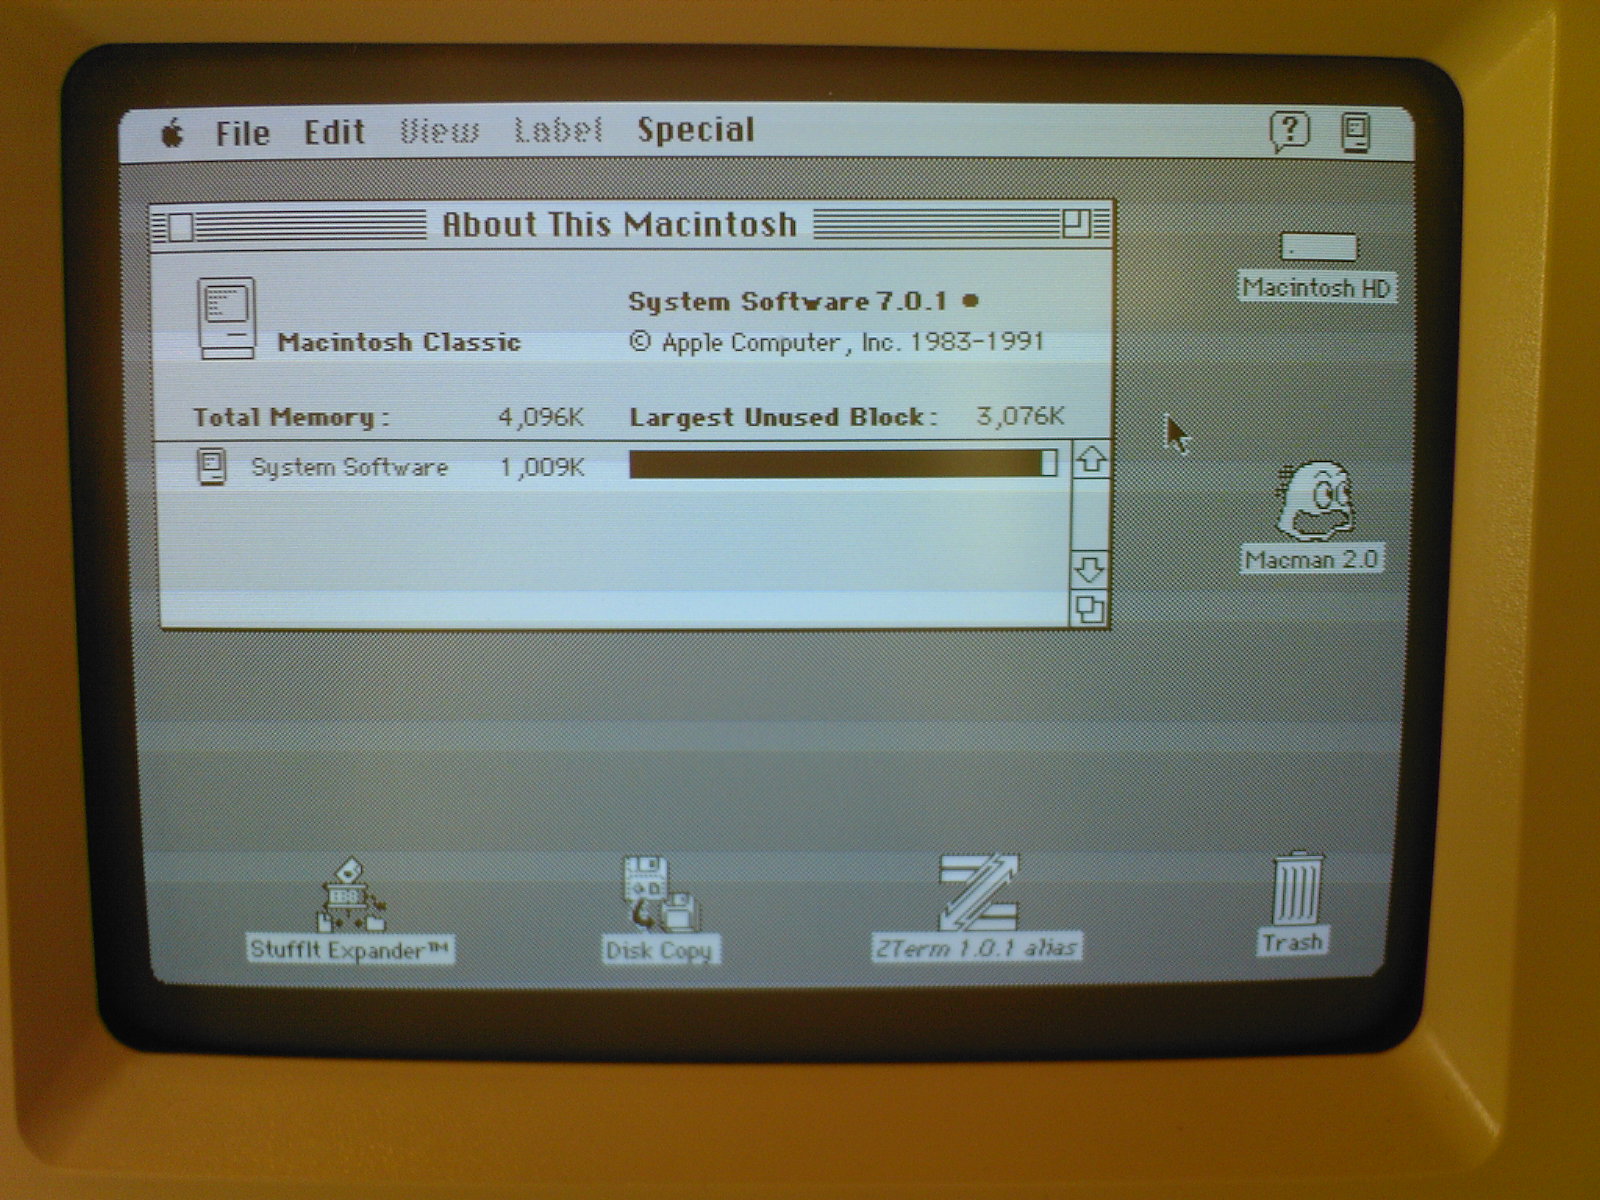The image size is (1600, 1200).
Task: Open the Apple menu
Action: [173, 132]
